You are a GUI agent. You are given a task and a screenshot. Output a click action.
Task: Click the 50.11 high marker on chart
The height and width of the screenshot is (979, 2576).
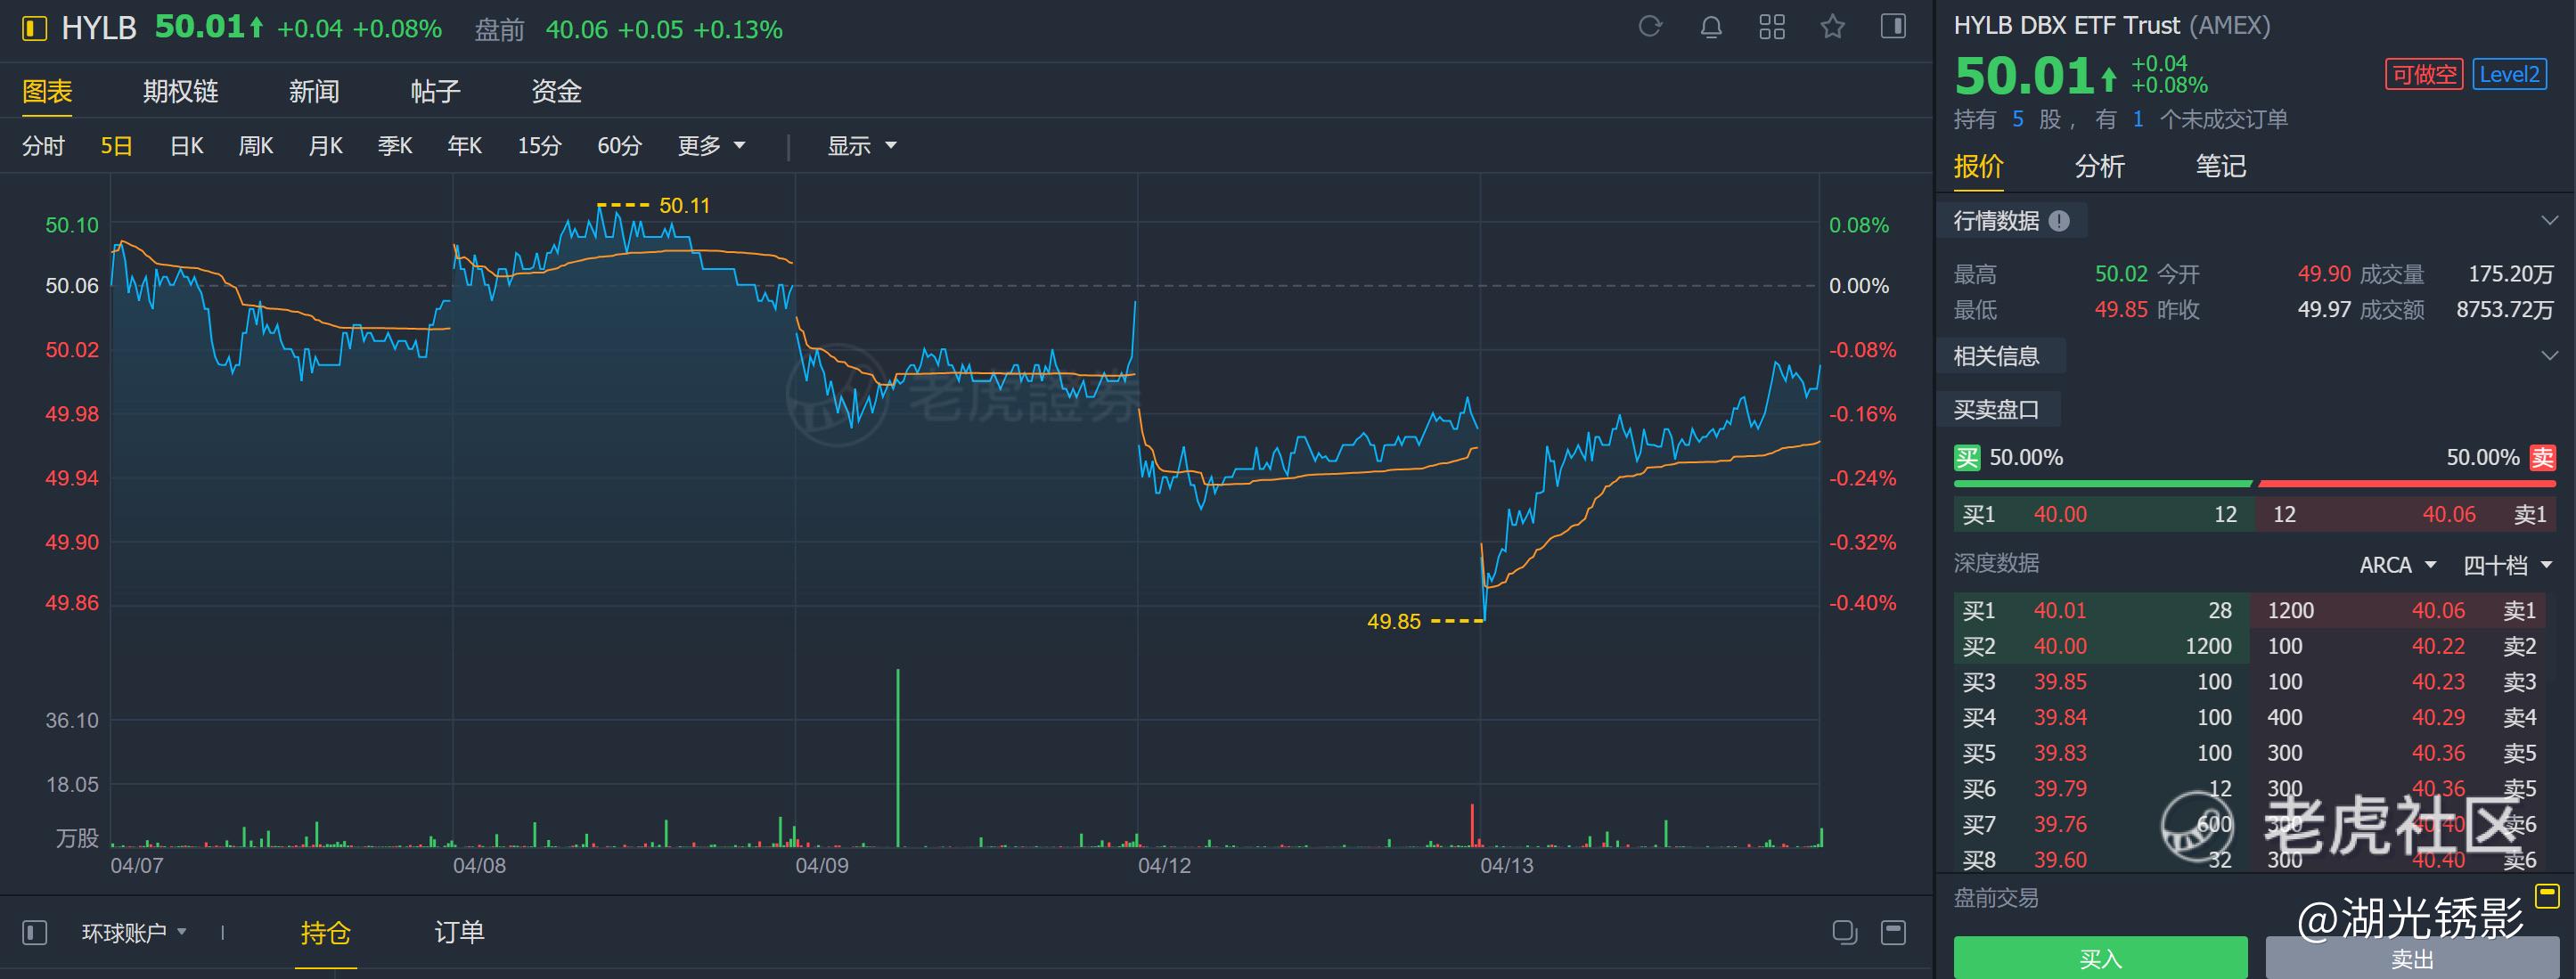[684, 206]
